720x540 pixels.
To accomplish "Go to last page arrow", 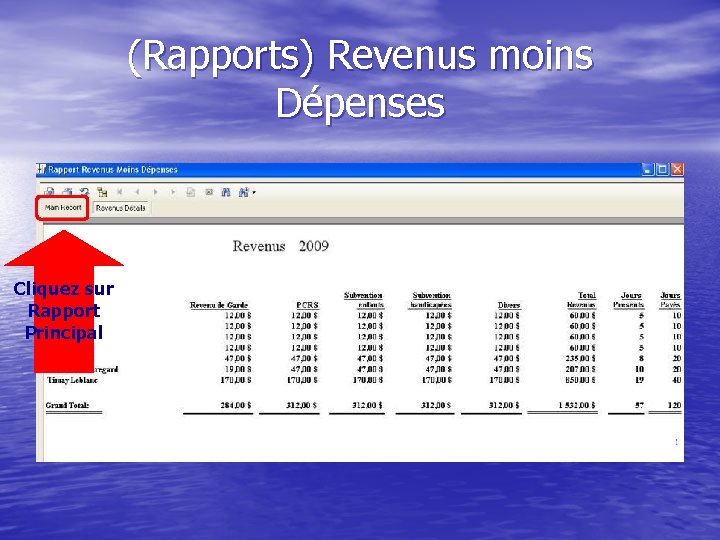I will pos(173,192).
